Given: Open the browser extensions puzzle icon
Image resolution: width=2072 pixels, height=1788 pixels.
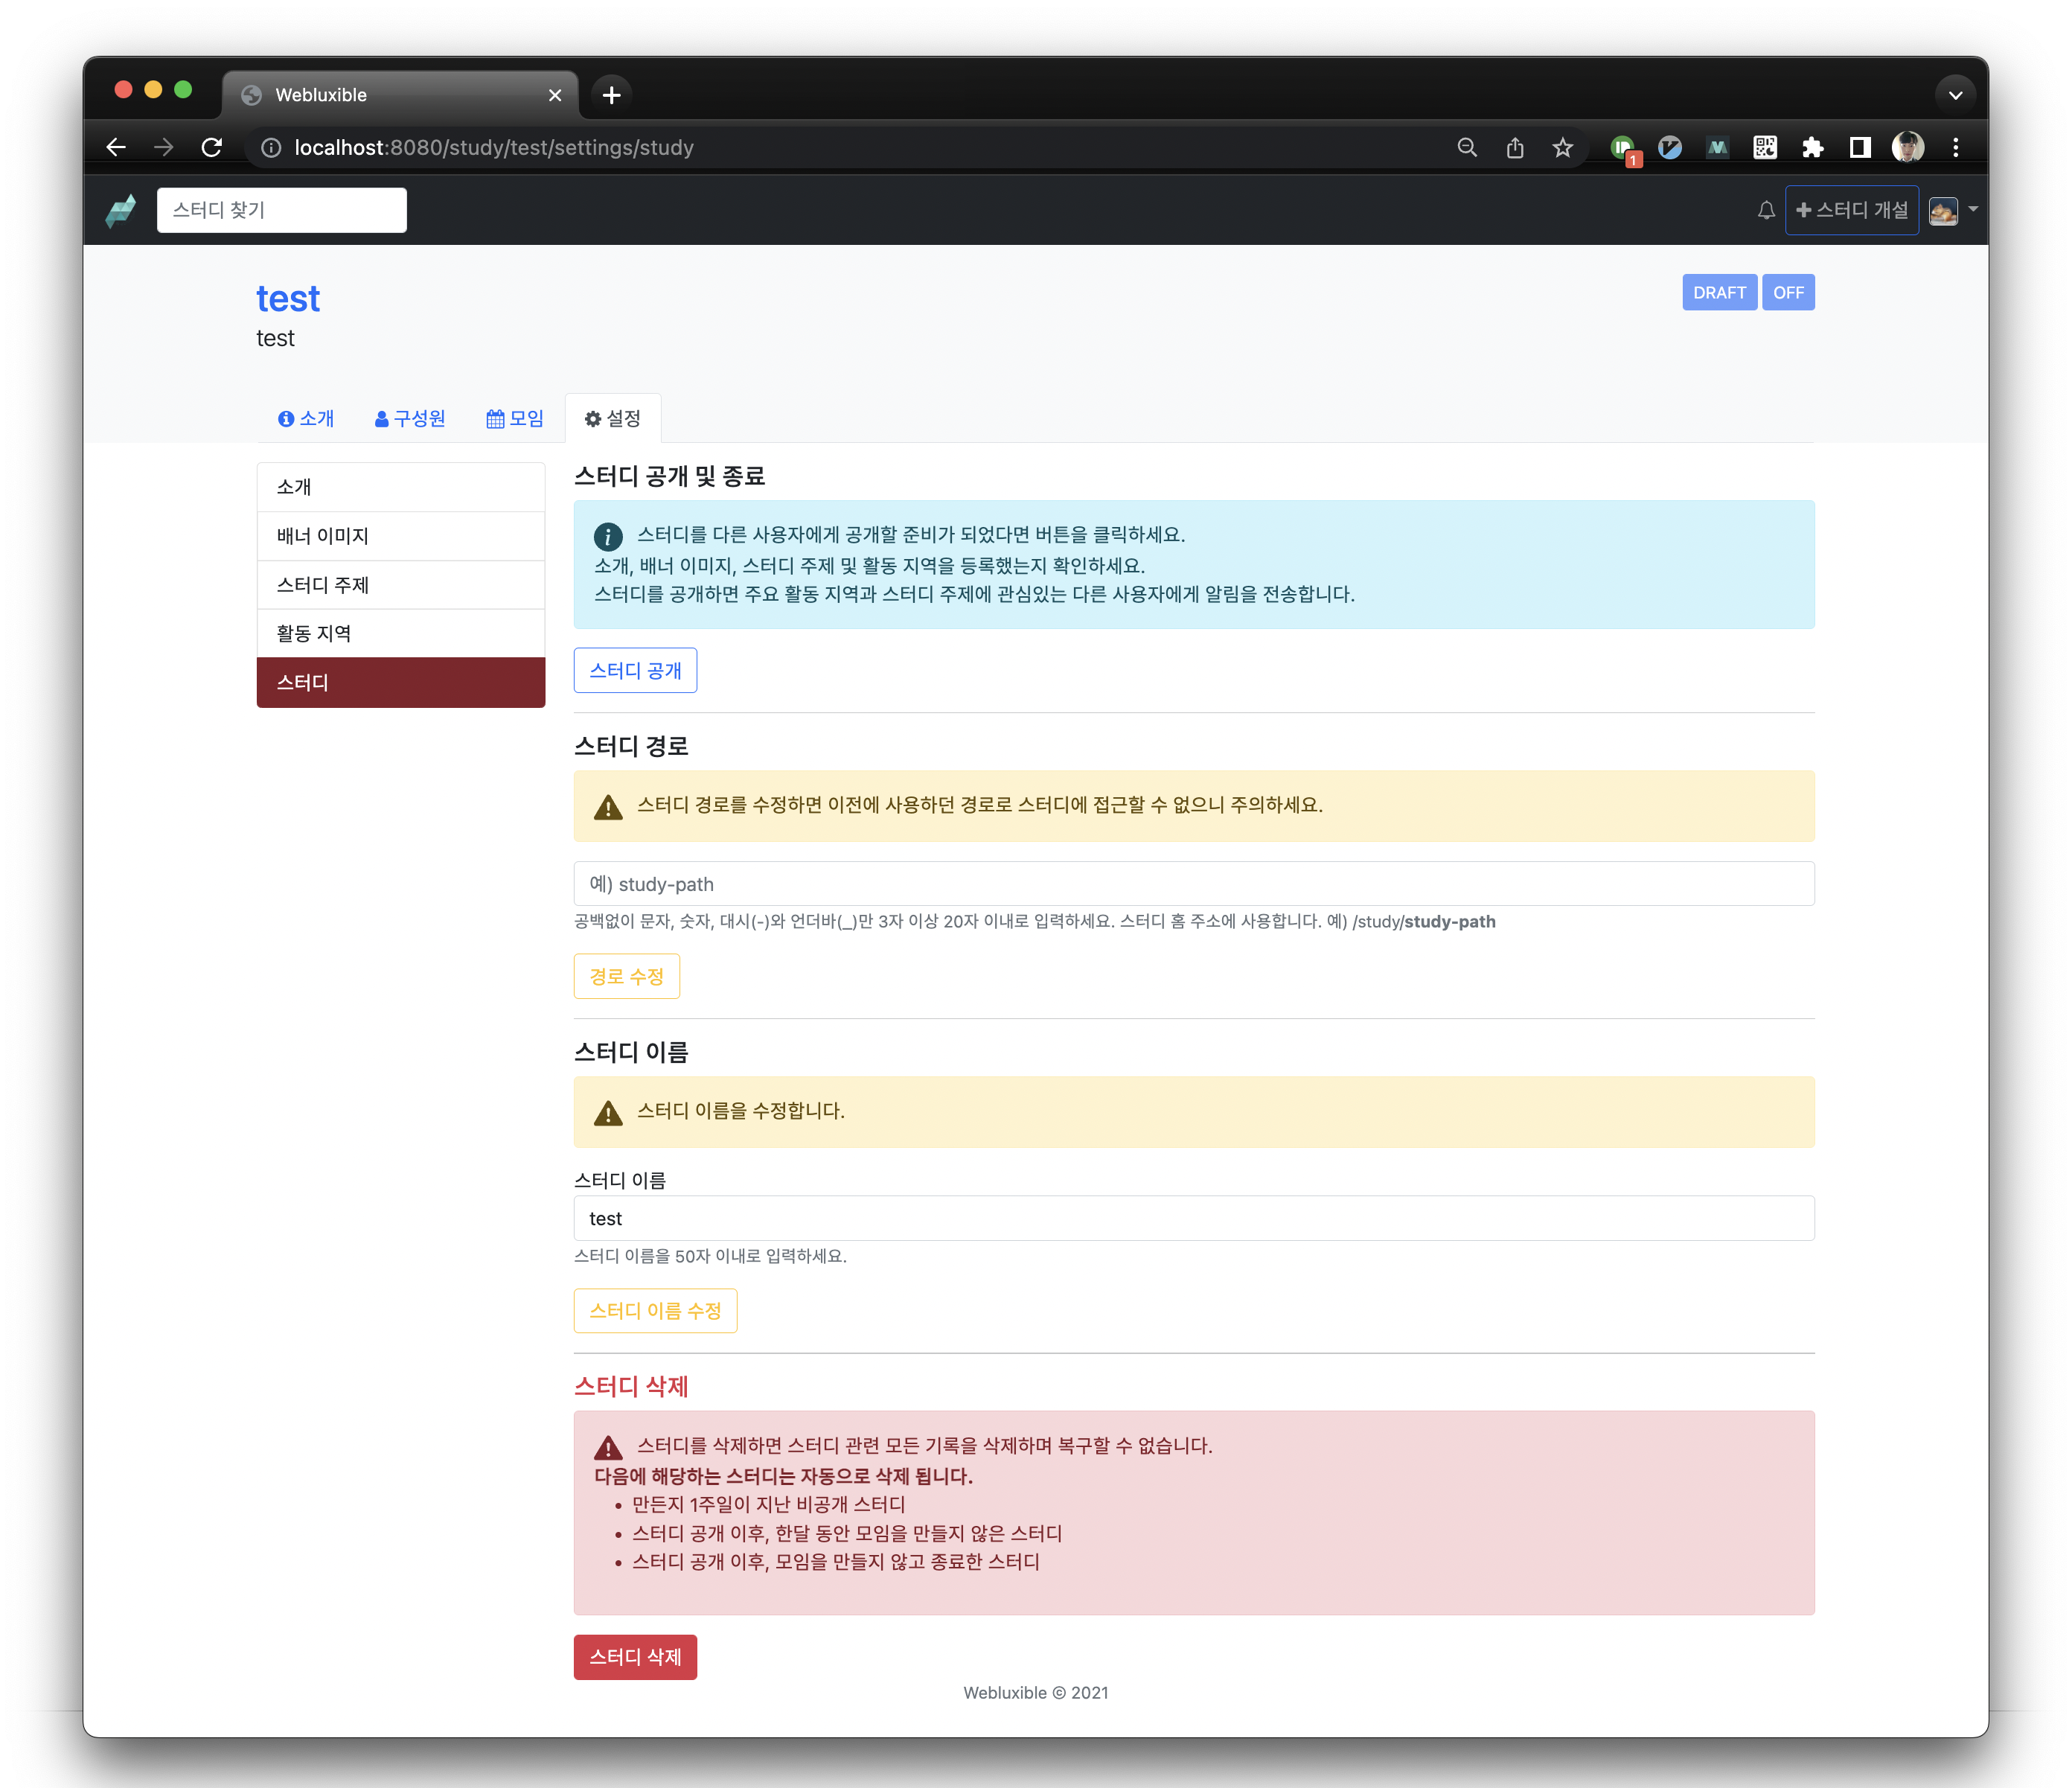Looking at the screenshot, I should click(1812, 148).
